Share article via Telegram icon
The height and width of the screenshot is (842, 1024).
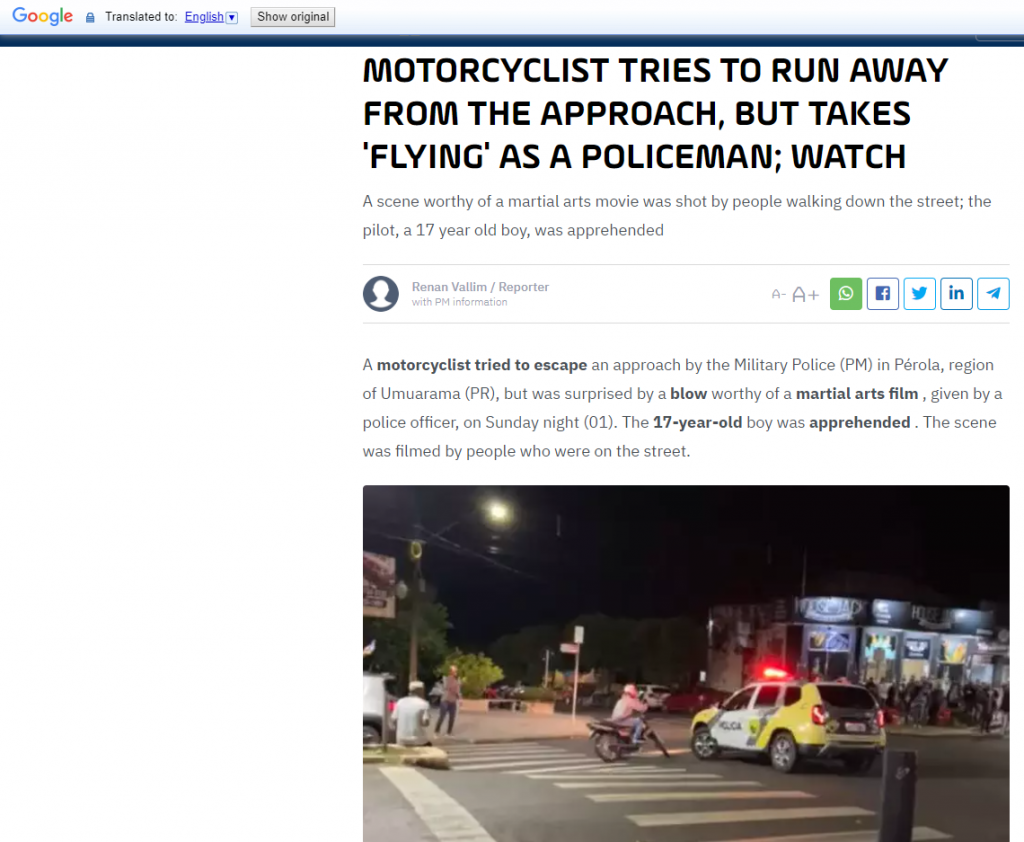pyautogui.click(x=993, y=293)
